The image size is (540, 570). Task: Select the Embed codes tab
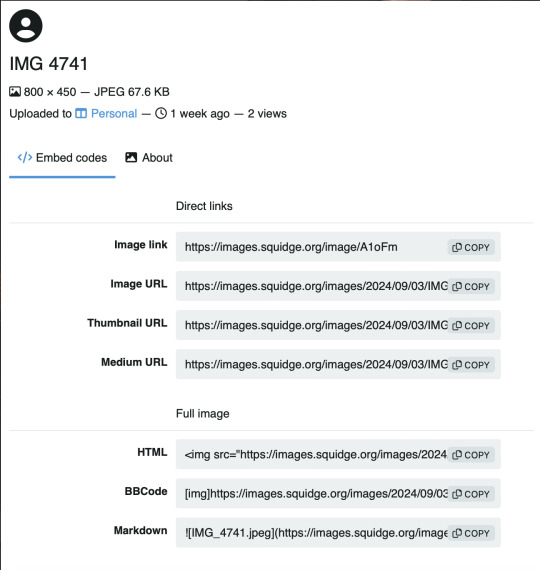(x=62, y=158)
